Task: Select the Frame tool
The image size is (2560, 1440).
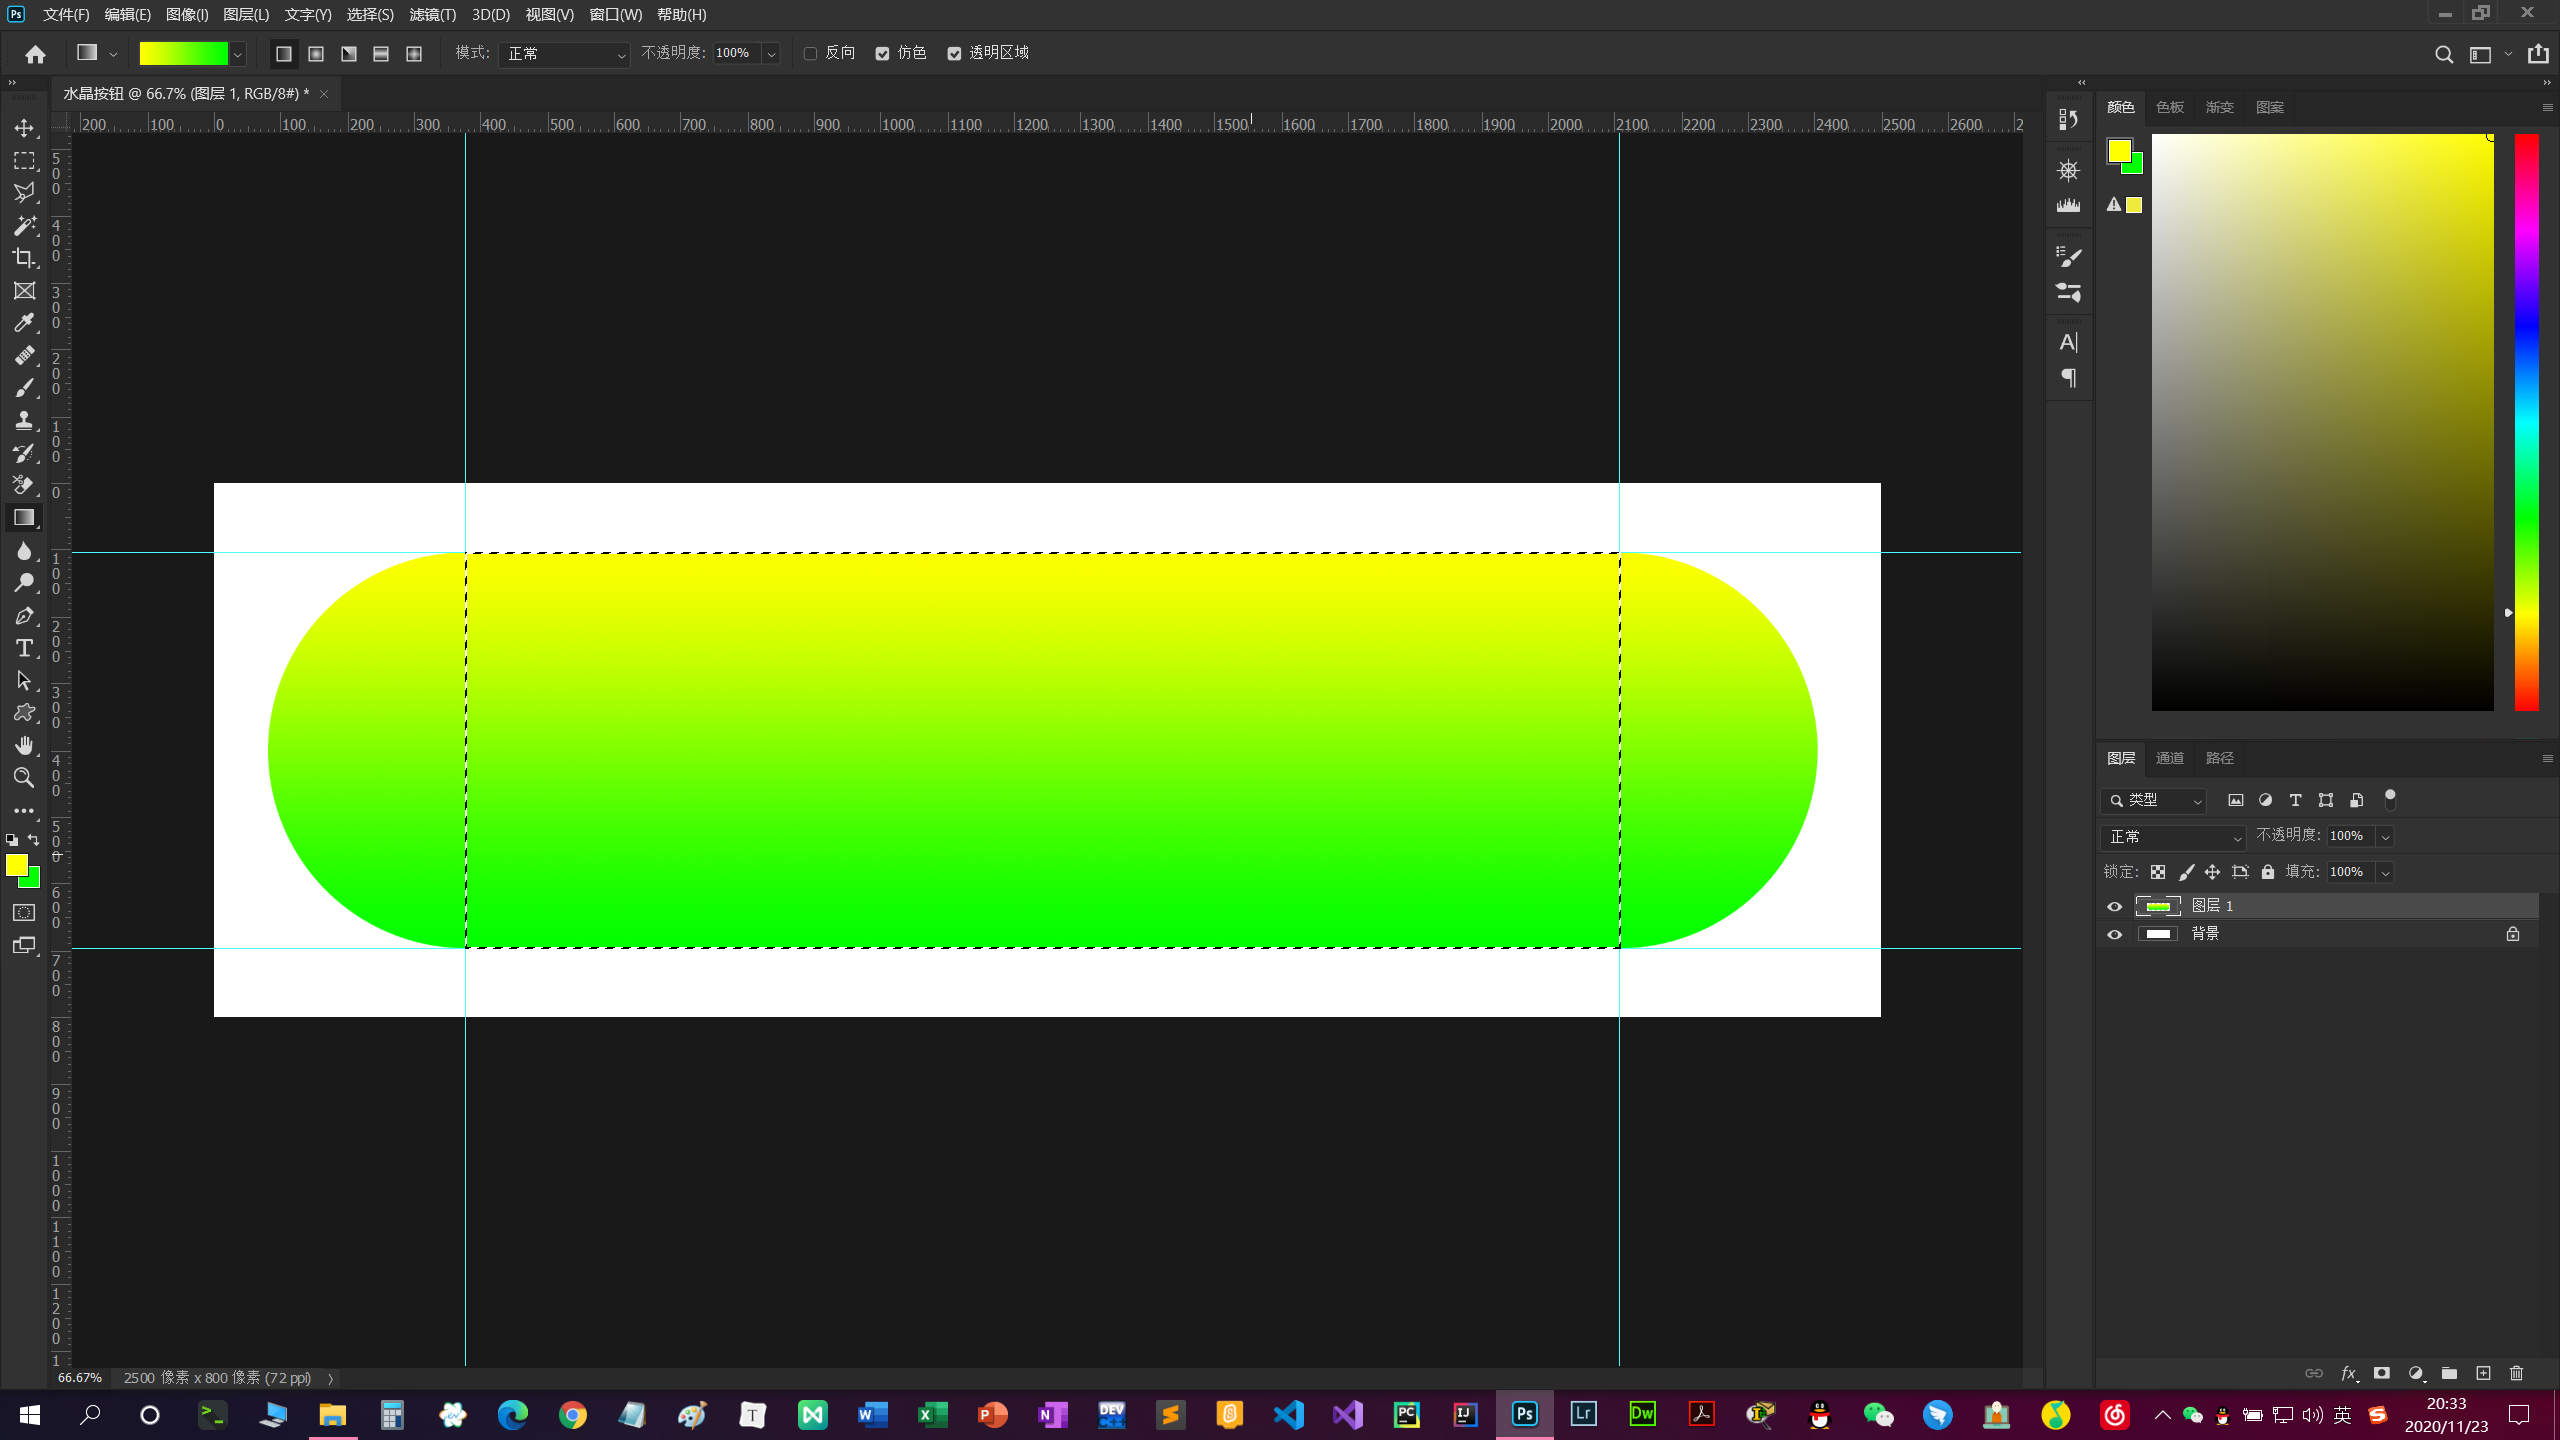Action: tap(24, 291)
